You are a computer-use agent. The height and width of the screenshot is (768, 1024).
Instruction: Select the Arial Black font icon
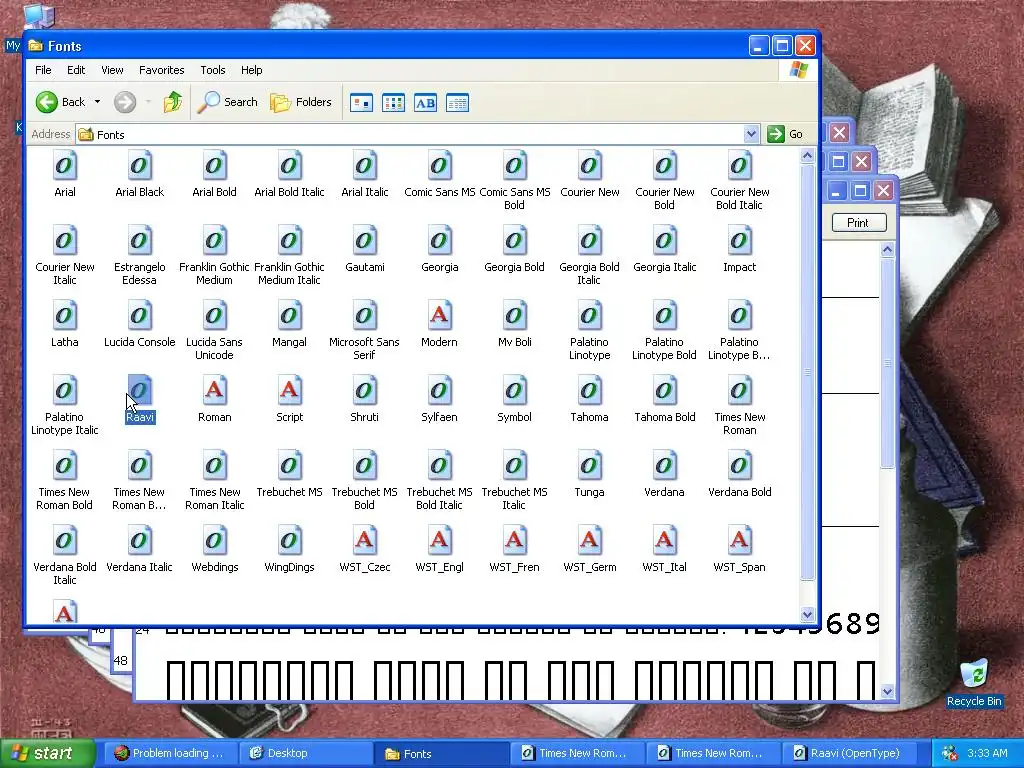point(139,166)
